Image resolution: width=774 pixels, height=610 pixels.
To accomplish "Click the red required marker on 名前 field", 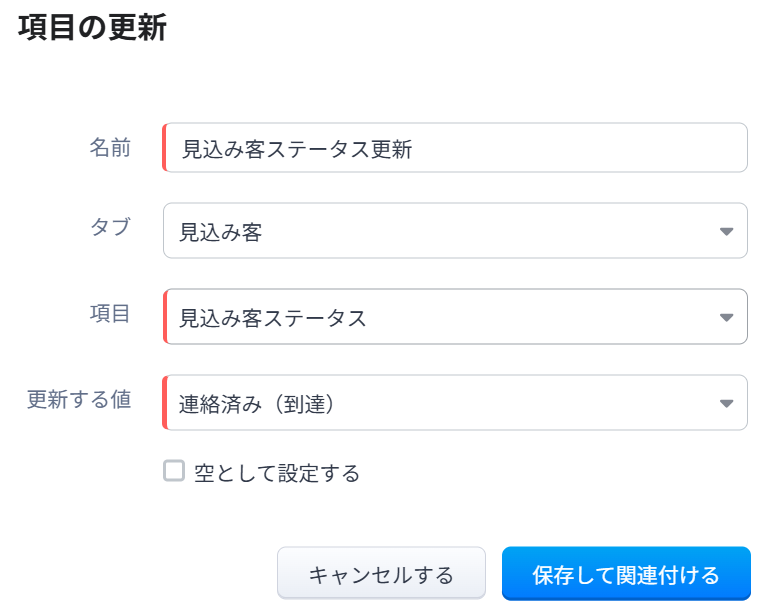I will coord(164,148).
